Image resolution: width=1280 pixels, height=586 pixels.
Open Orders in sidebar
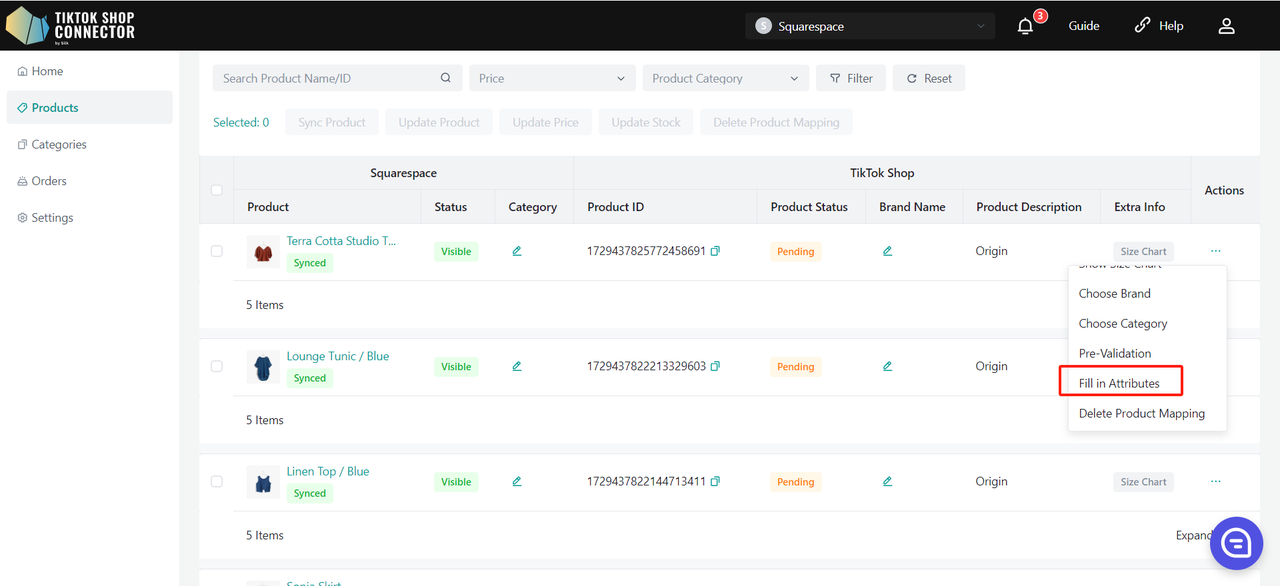(x=89, y=181)
